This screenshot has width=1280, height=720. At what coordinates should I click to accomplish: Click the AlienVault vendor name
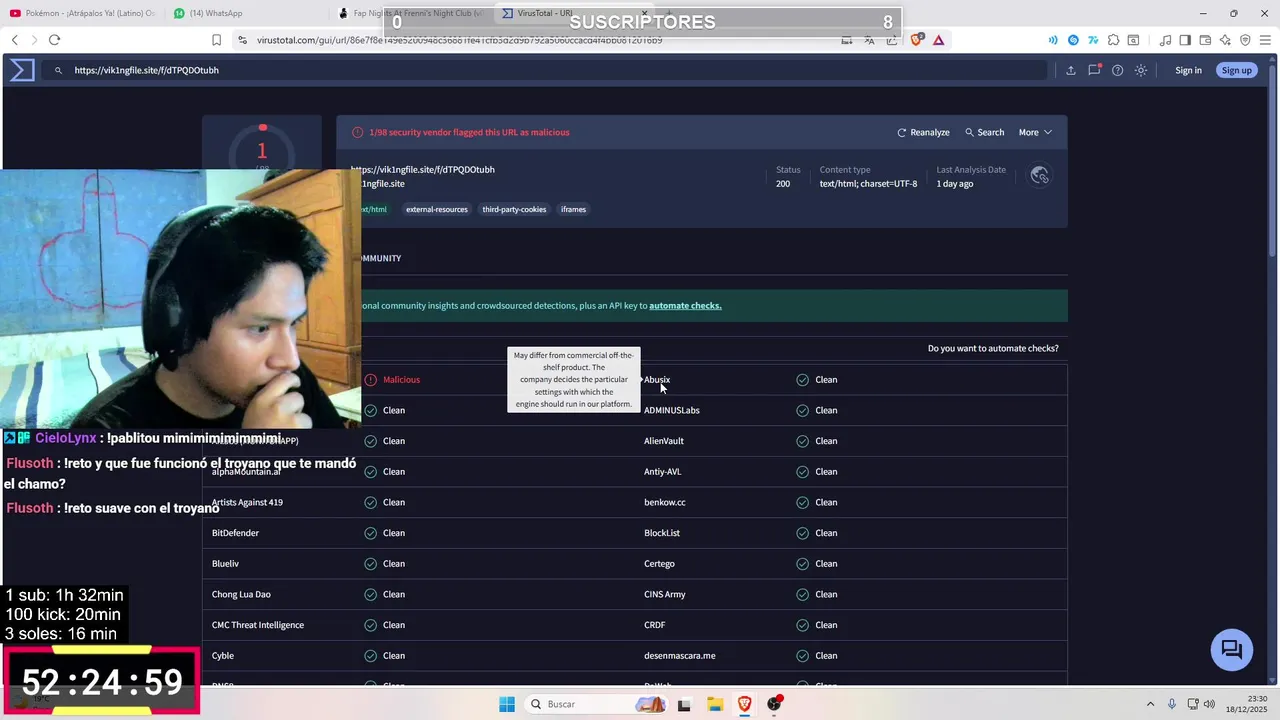(664, 441)
